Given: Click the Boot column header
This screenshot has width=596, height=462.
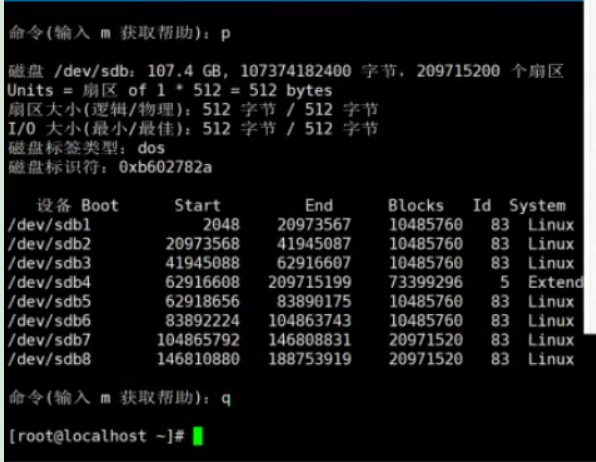Looking at the screenshot, I should pos(100,206).
